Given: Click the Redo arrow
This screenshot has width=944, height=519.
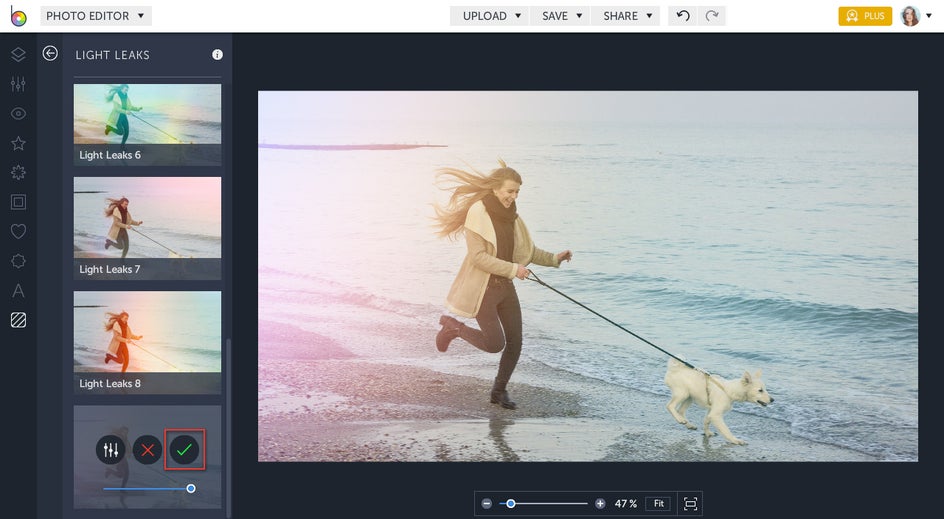Looking at the screenshot, I should coord(712,16).
